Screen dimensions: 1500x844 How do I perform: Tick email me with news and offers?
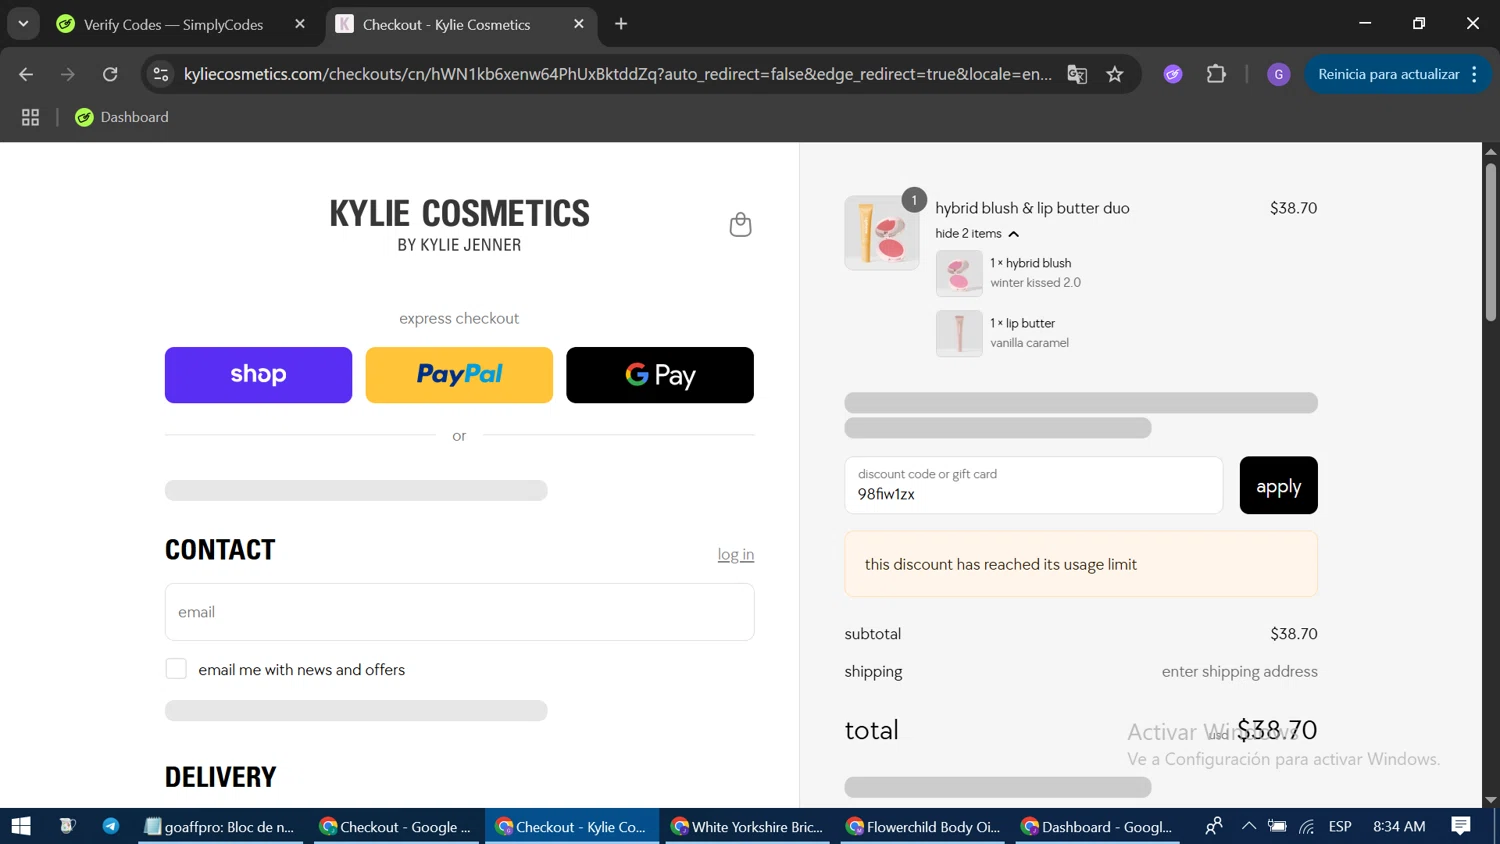coord(176,669)
